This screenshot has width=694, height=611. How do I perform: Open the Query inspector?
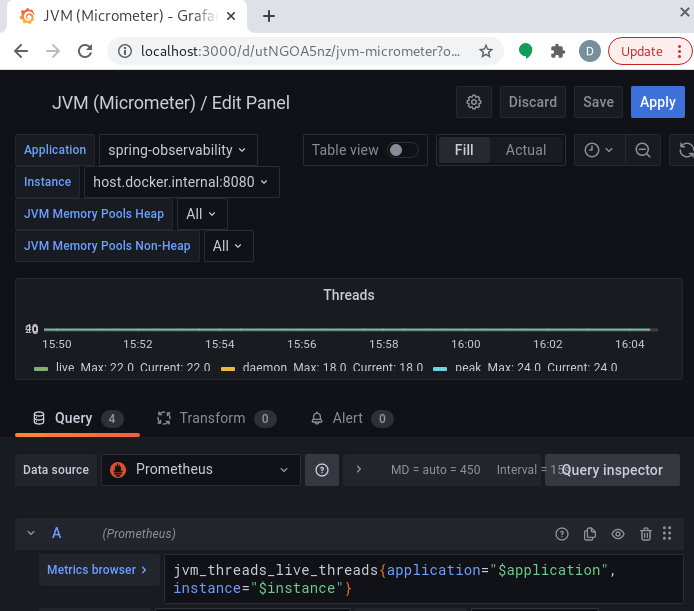(613, 470)
